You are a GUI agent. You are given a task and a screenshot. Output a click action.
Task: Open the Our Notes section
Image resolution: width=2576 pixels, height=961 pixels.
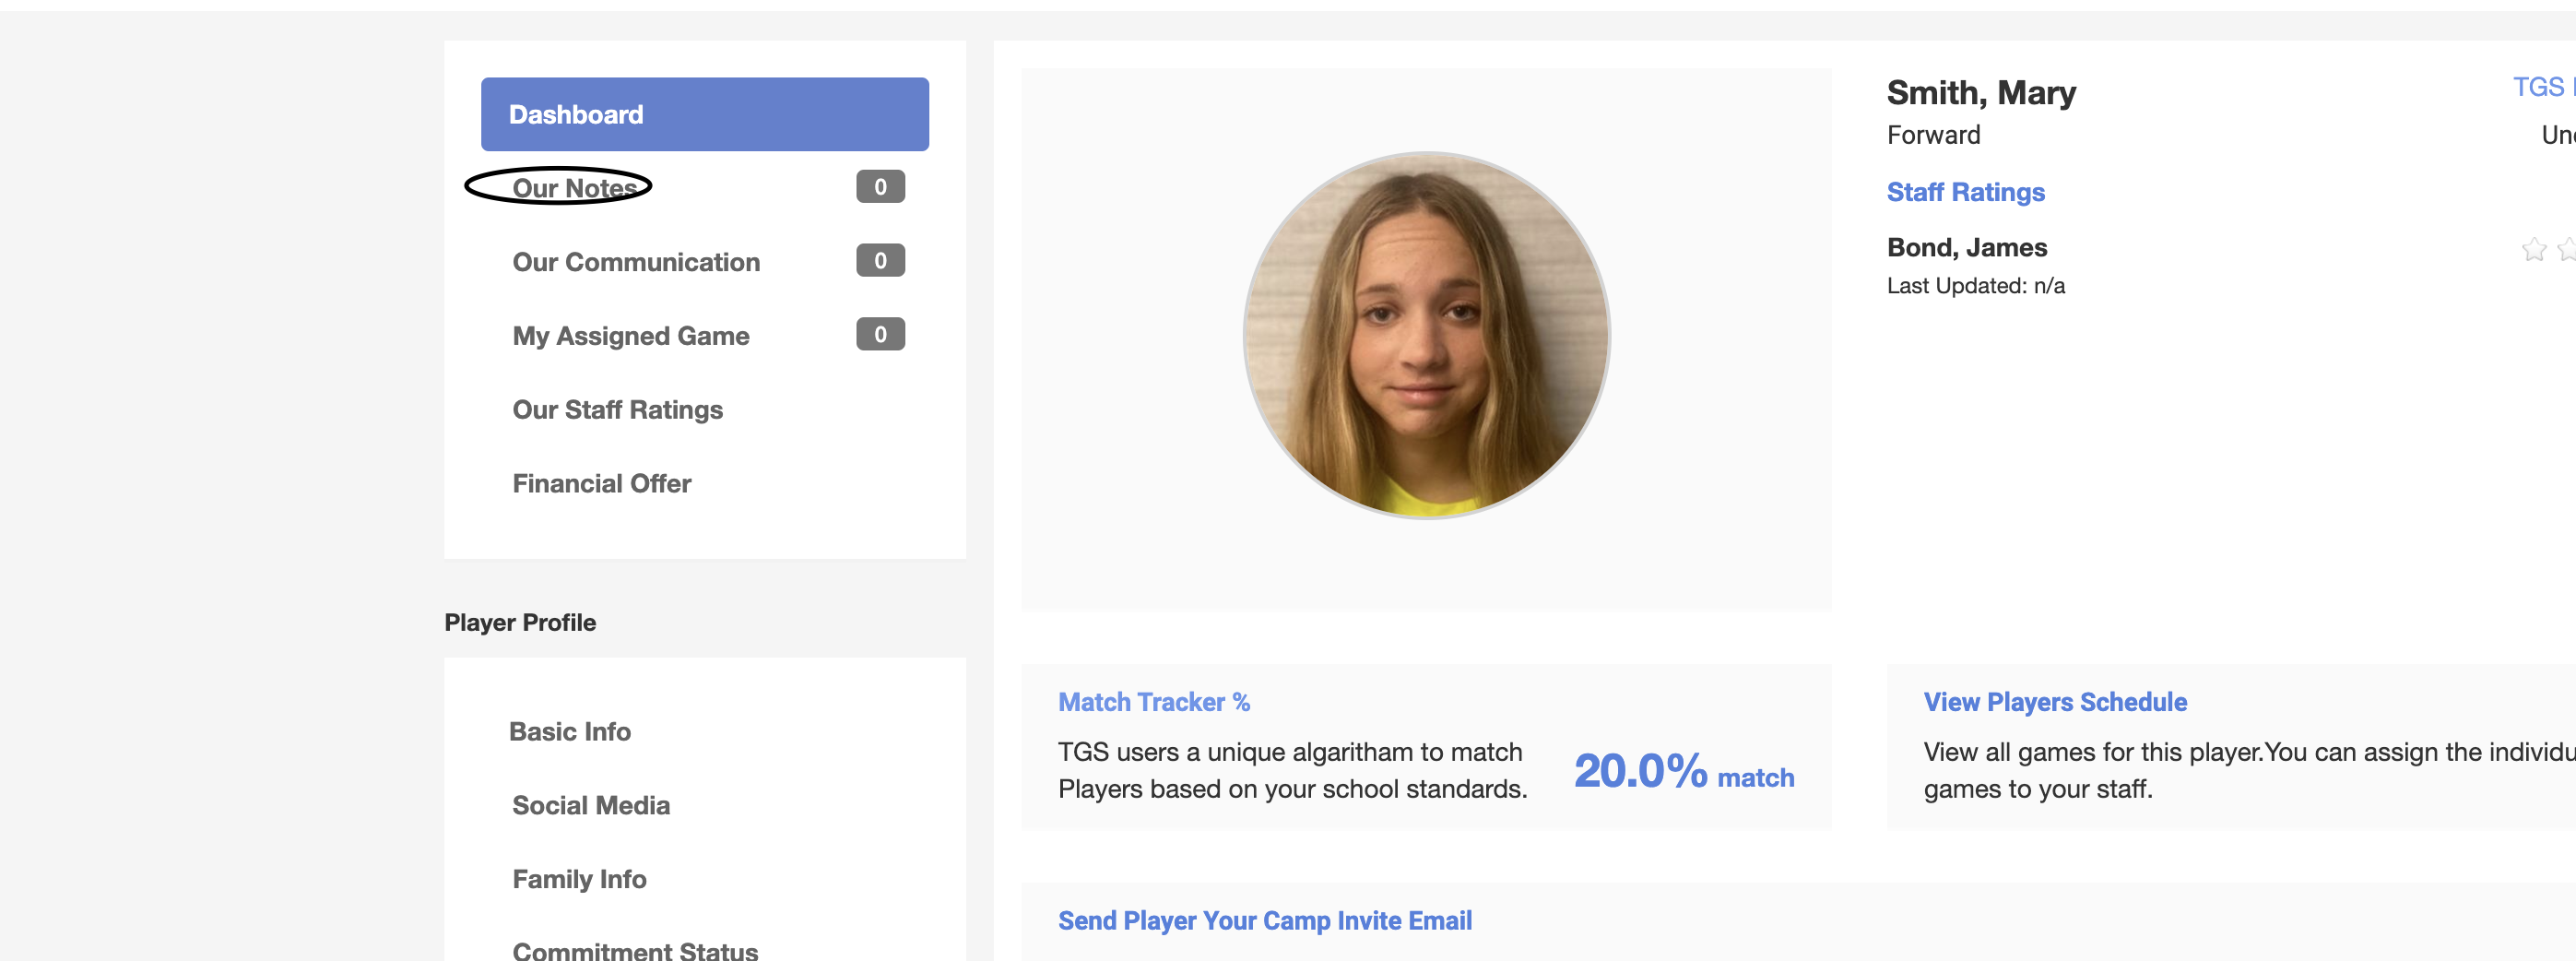tap(574, 188)
